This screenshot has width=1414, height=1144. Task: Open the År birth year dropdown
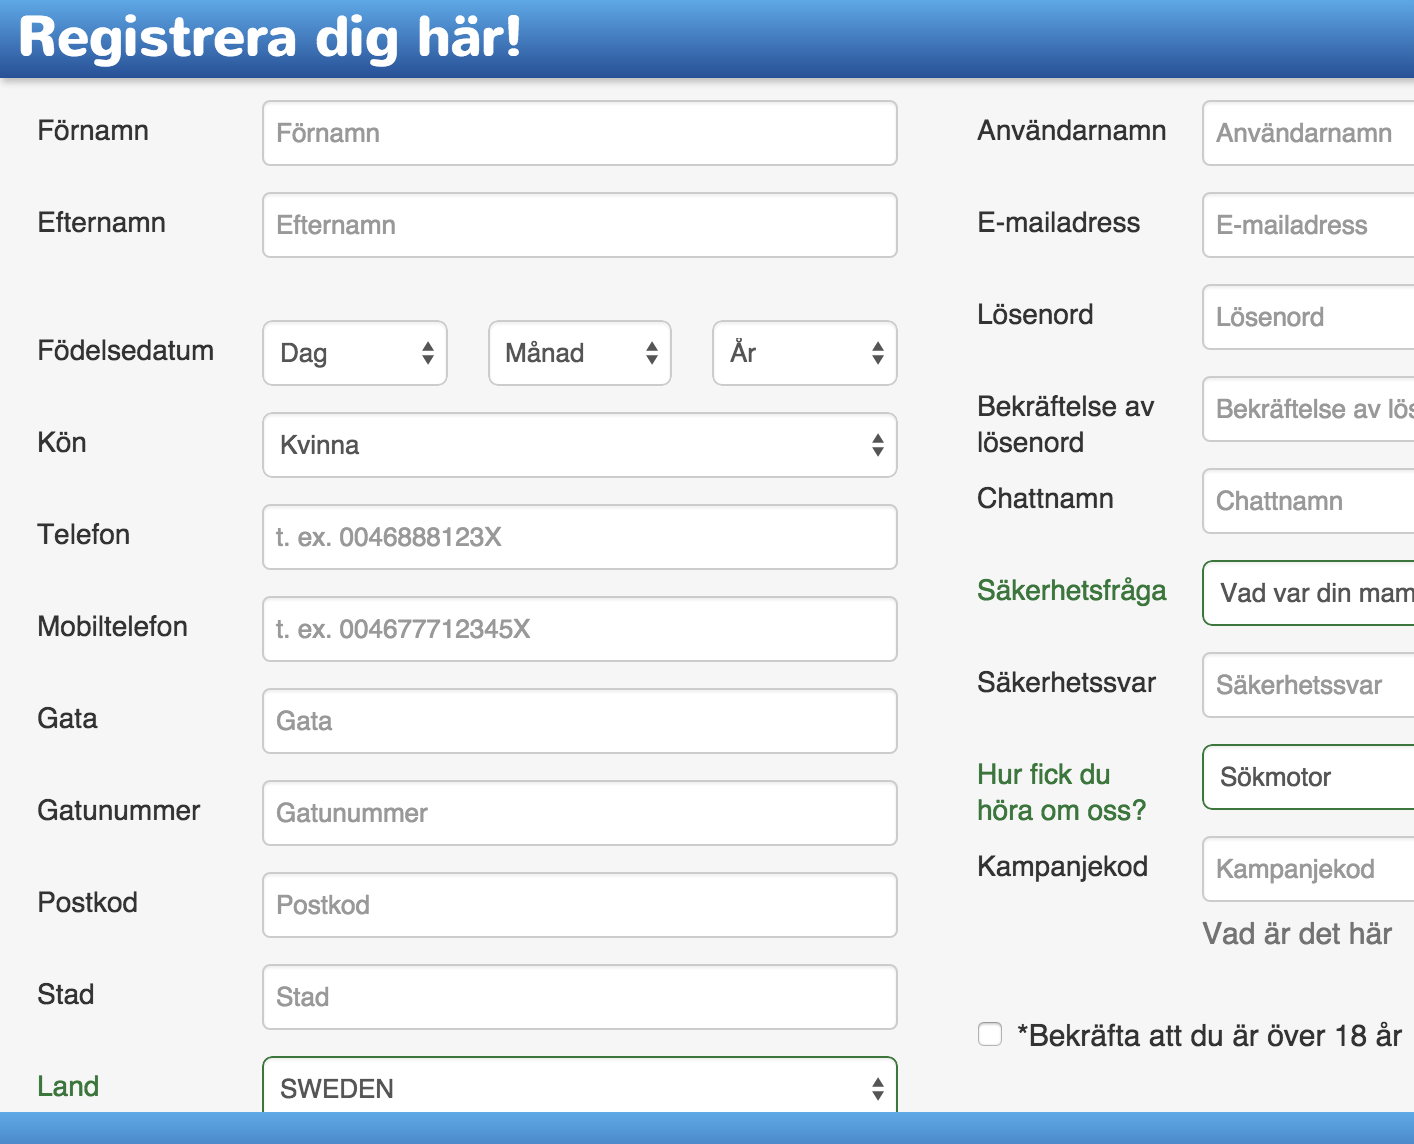[804, 353]
